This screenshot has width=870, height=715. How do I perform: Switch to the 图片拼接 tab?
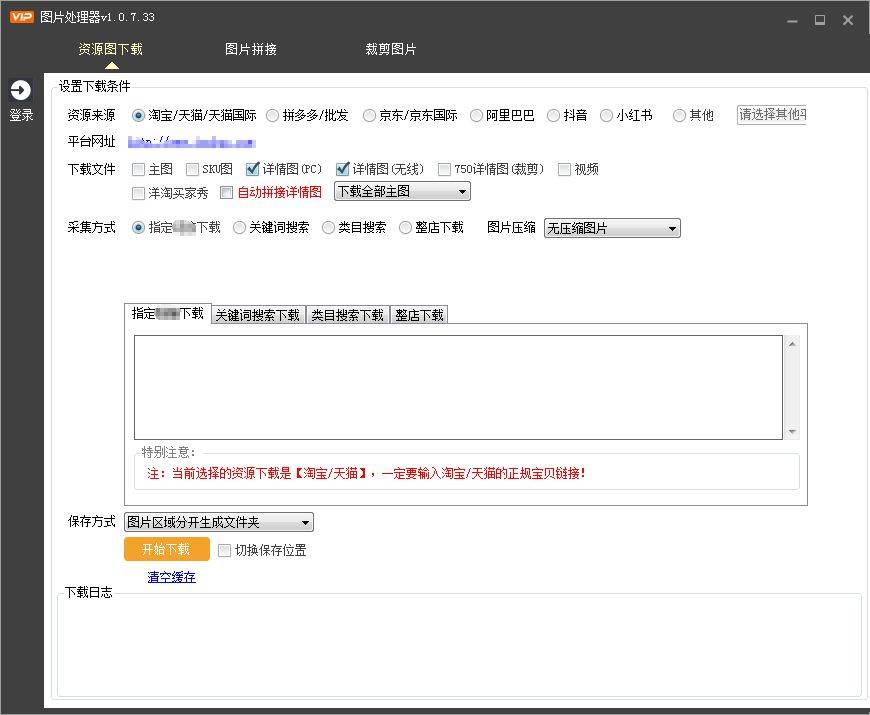click(251, 47)
